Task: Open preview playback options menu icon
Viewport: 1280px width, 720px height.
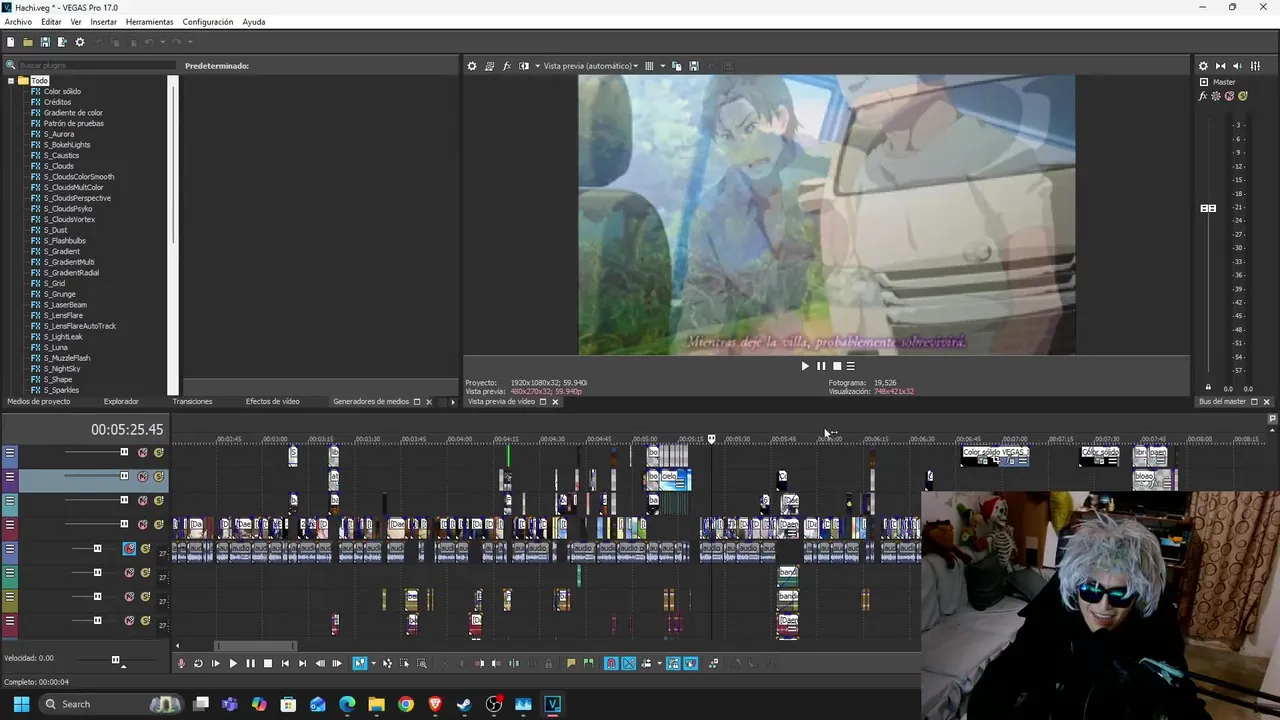Action: 851,366
